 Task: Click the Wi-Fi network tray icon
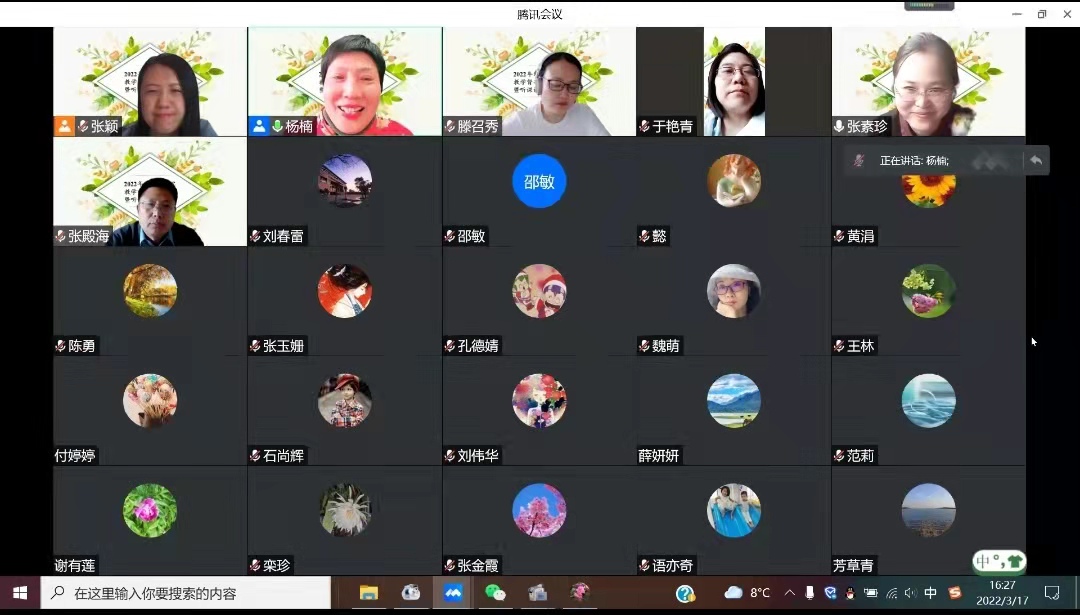tap(892, 593)
